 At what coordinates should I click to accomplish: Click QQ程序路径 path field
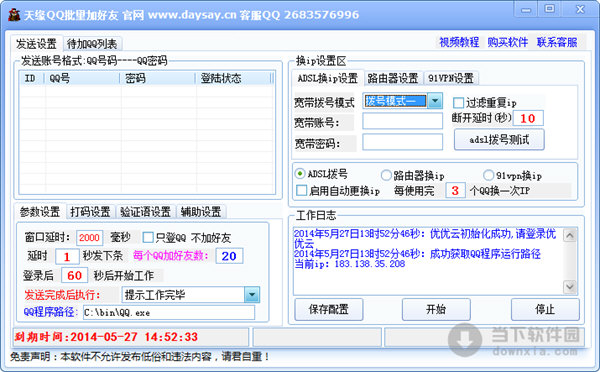pos(169,313)
